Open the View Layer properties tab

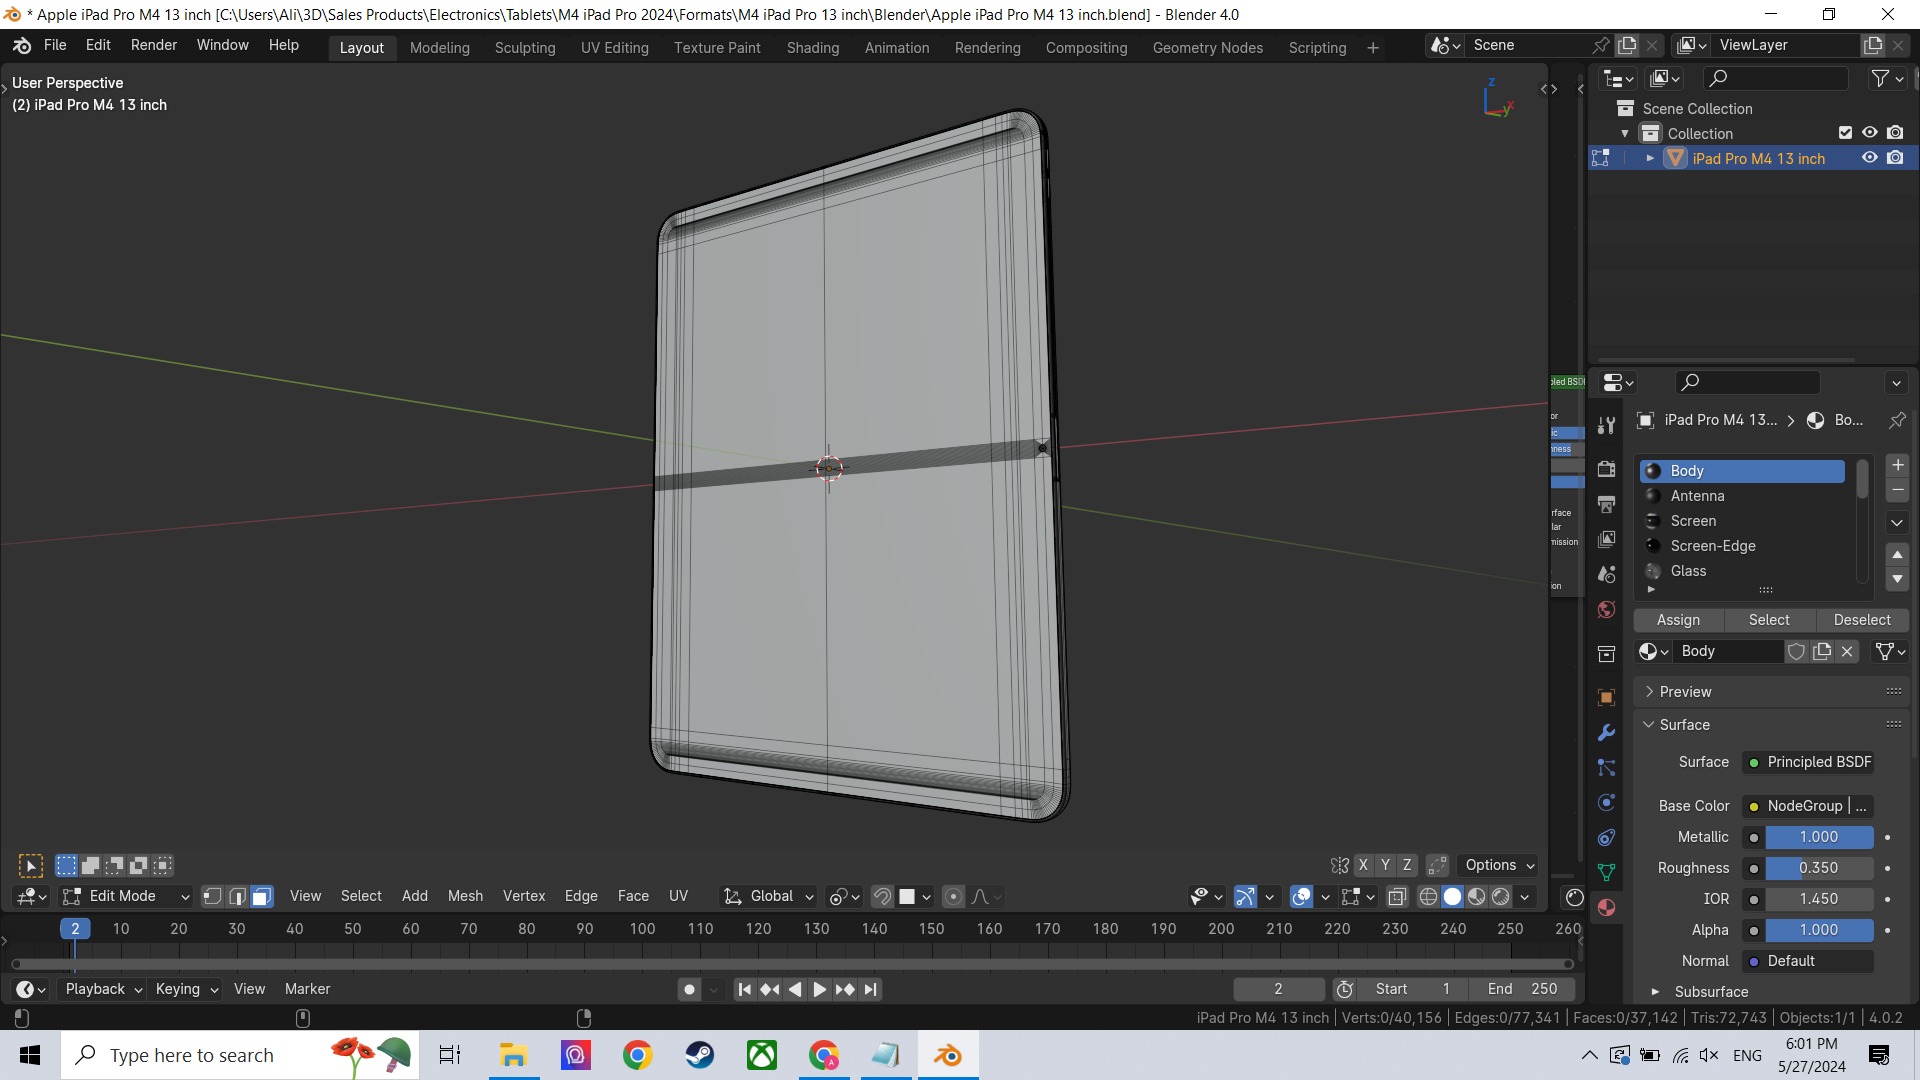click(1606, 539)
